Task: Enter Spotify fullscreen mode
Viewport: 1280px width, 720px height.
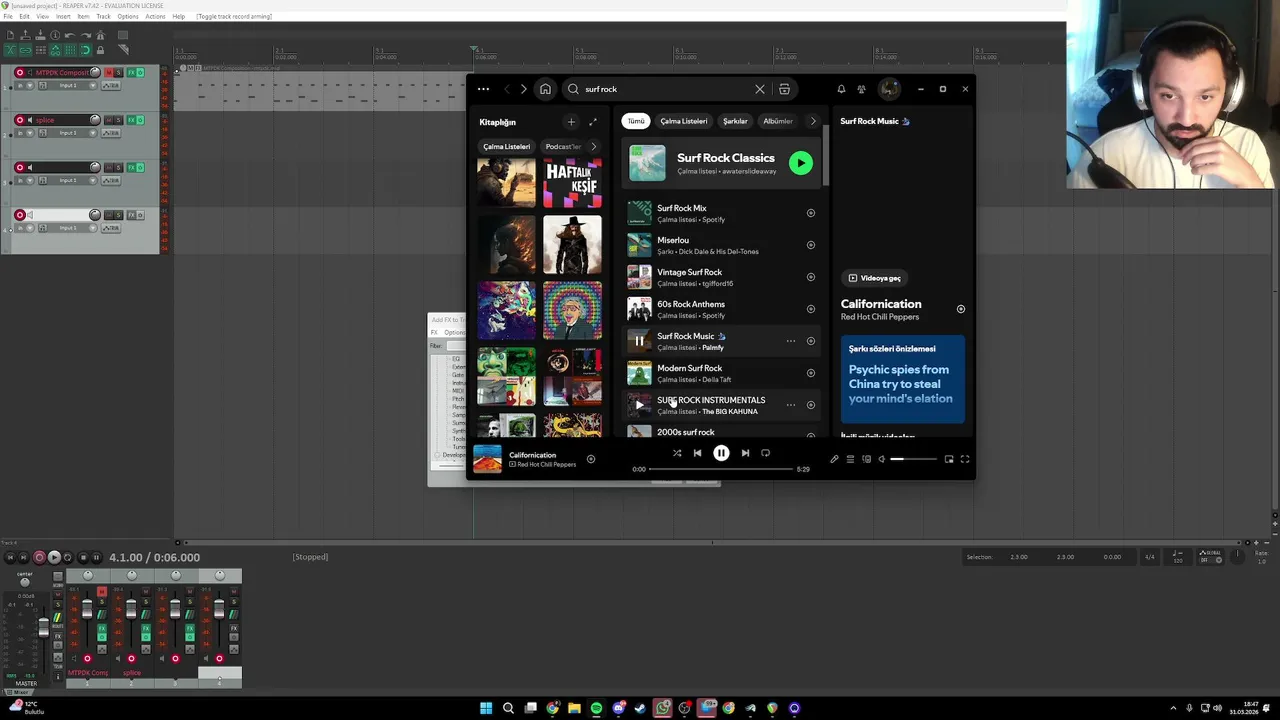Action: 965,459
